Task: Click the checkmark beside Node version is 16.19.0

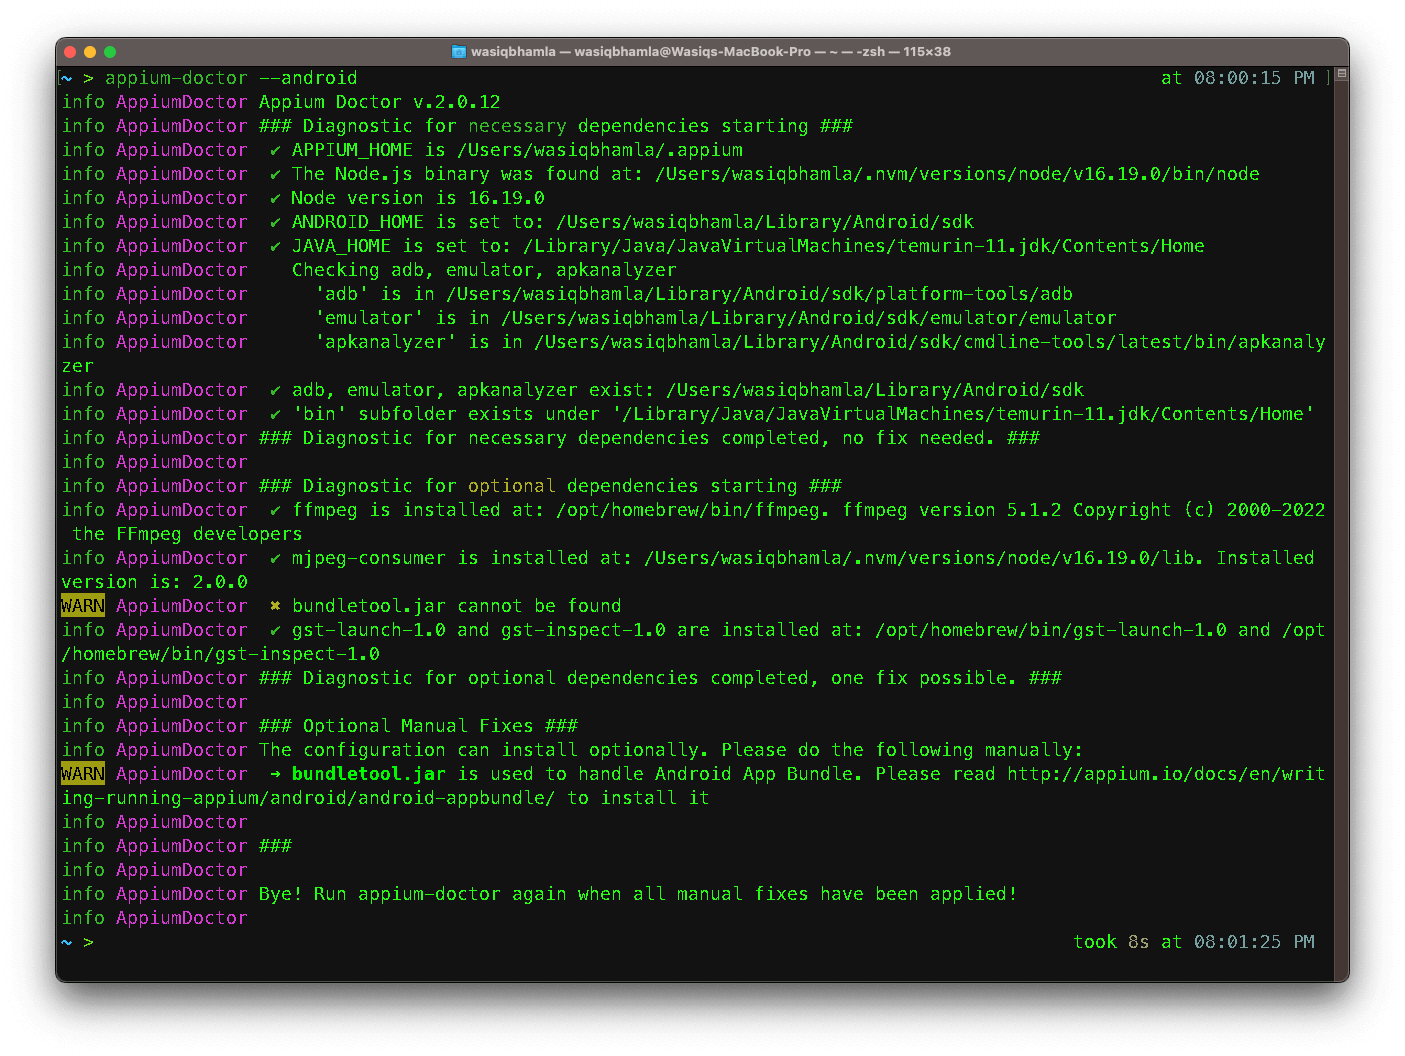Action: click(x=274, y=197)
